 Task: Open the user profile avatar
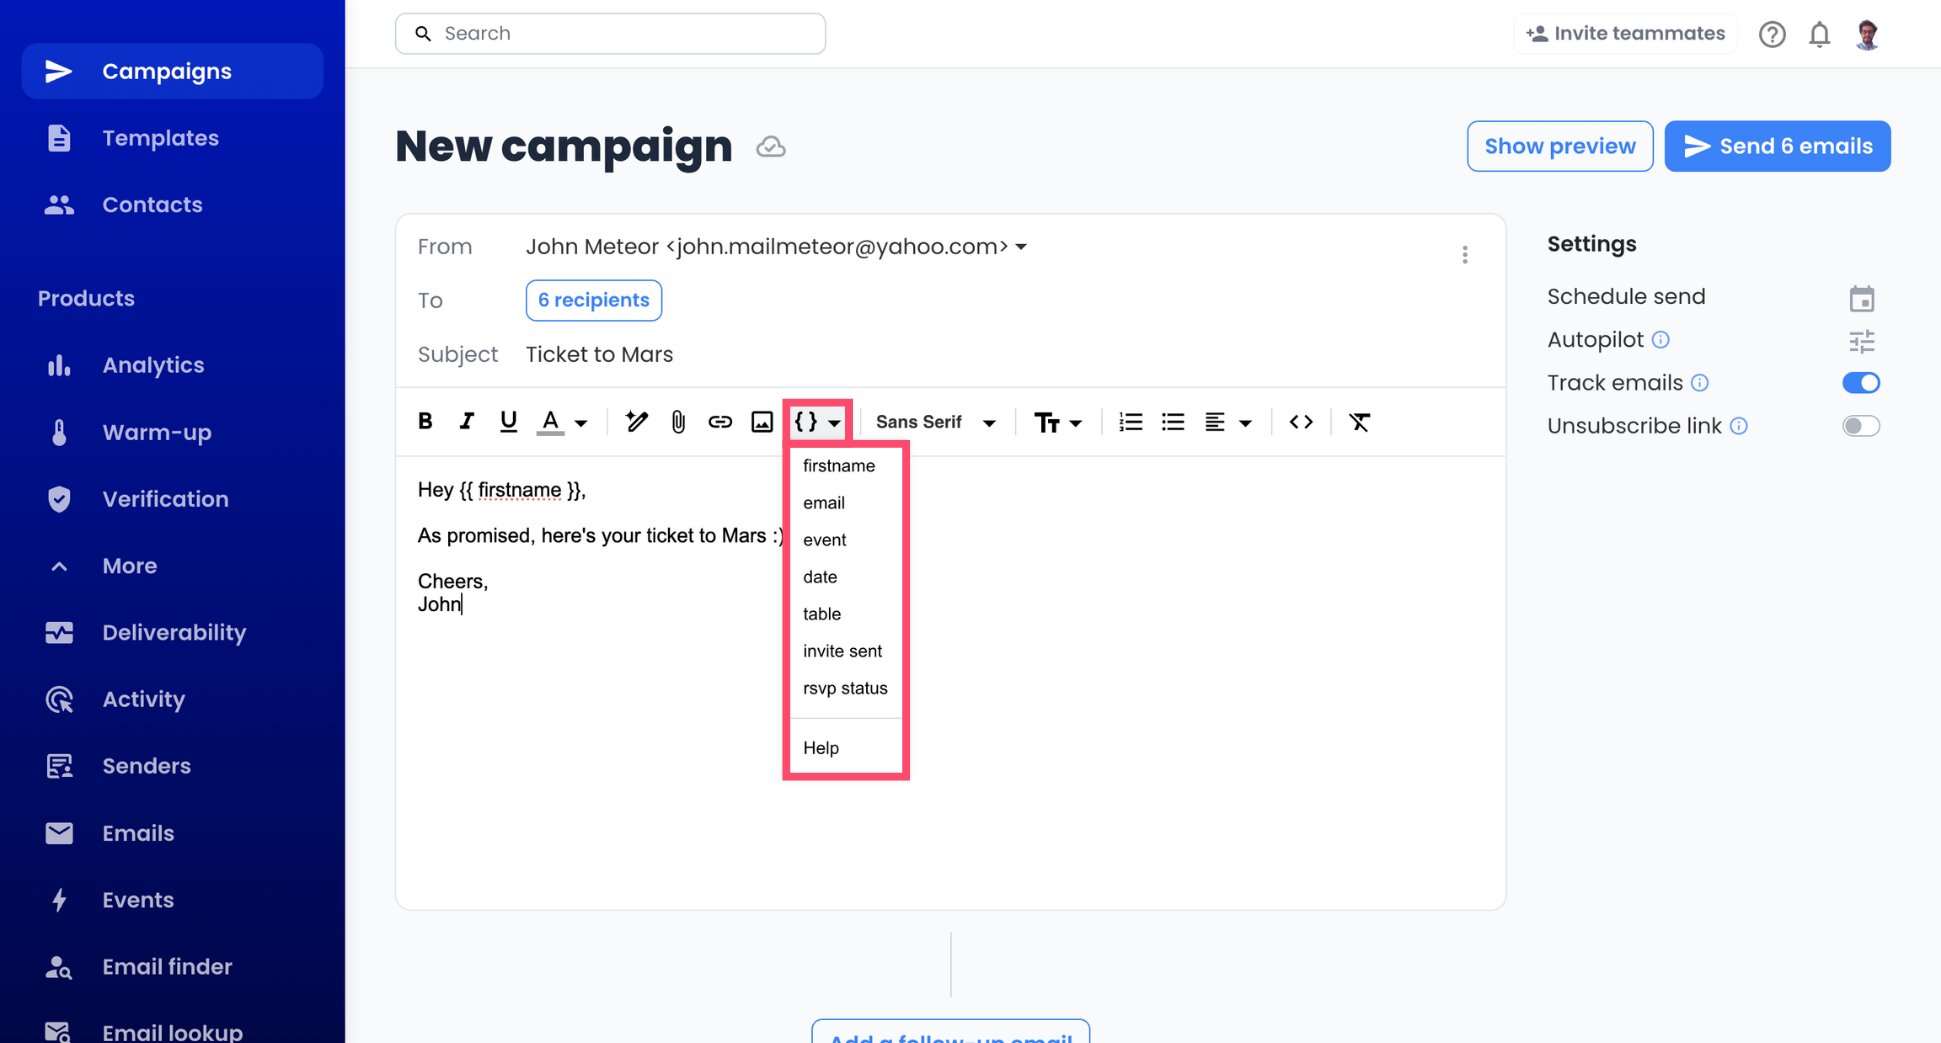(1867, 34)
